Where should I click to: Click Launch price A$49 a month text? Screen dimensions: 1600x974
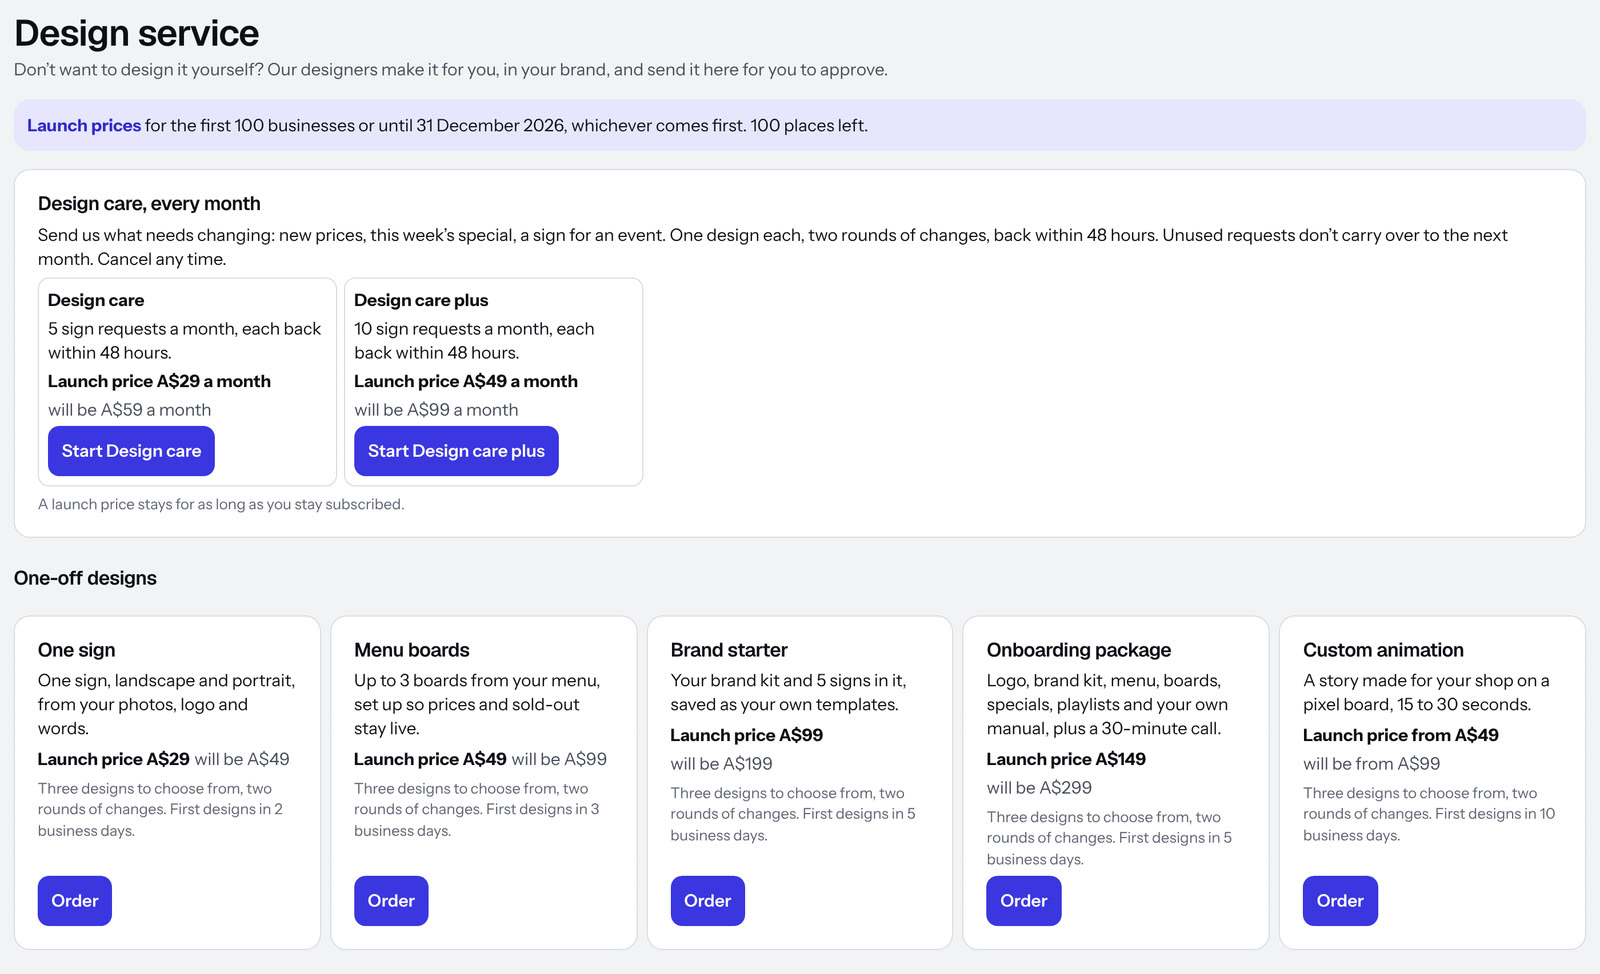(466, 381)
